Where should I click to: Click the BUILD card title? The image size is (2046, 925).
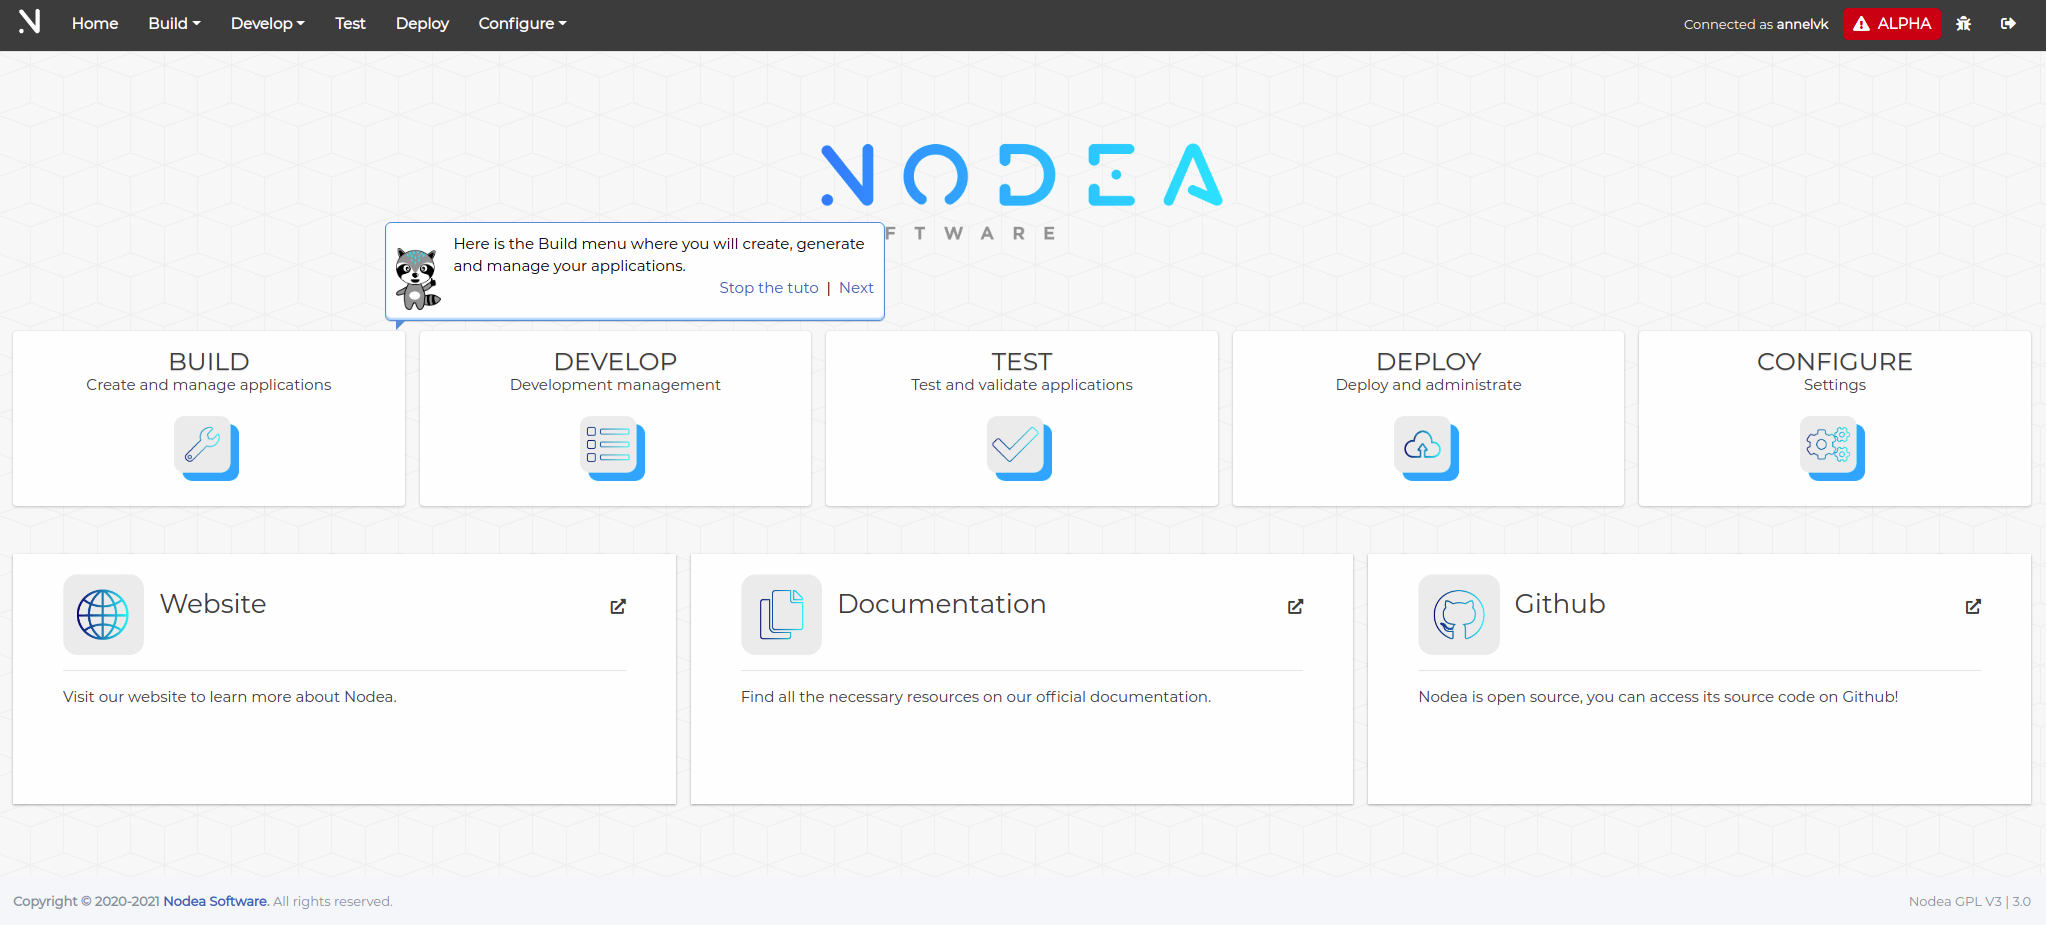tap(209, 362)
